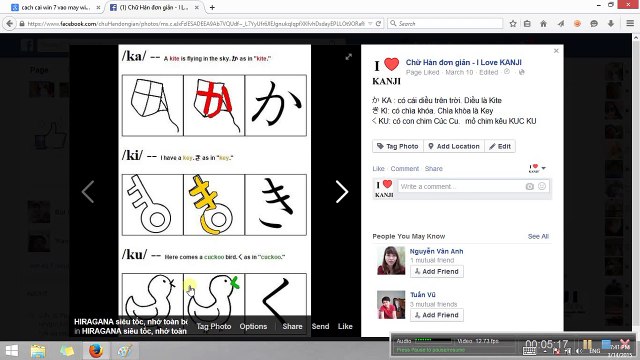Click the March 10 post date link
This screenshot has height=360, width=640.
(x=459, y=72)
